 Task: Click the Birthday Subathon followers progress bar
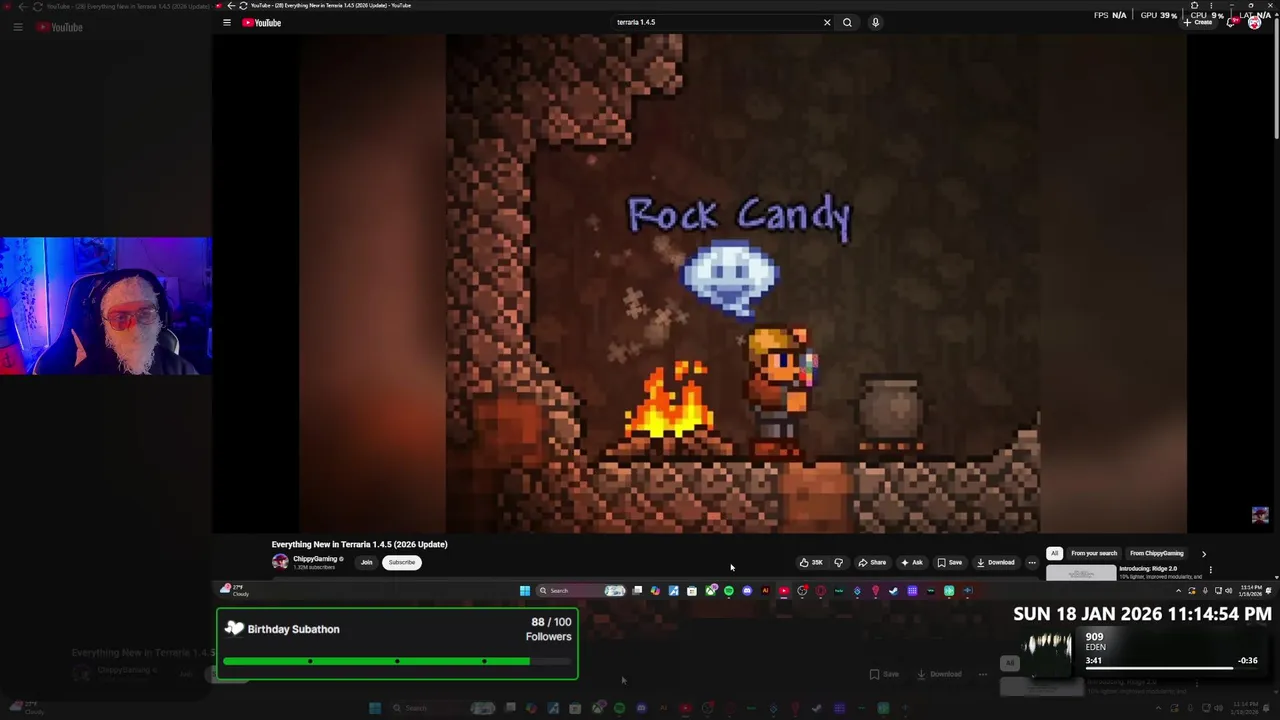tap(397, 661)
